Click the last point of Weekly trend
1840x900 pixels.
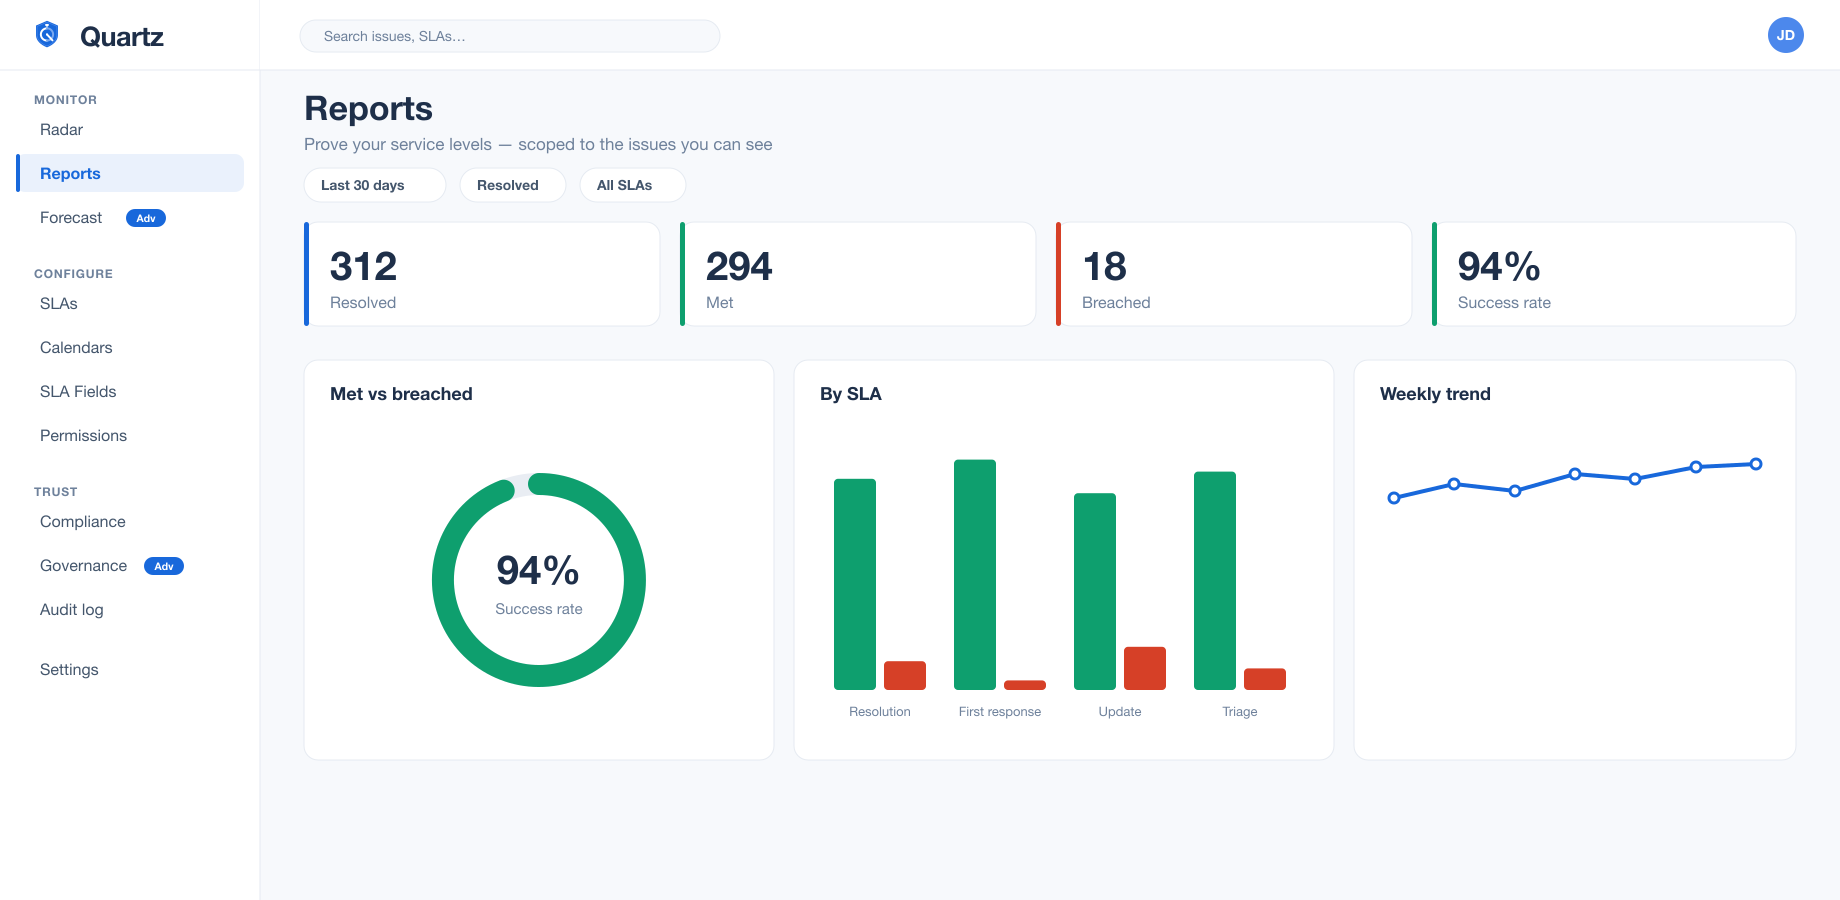pos(1756,464)
